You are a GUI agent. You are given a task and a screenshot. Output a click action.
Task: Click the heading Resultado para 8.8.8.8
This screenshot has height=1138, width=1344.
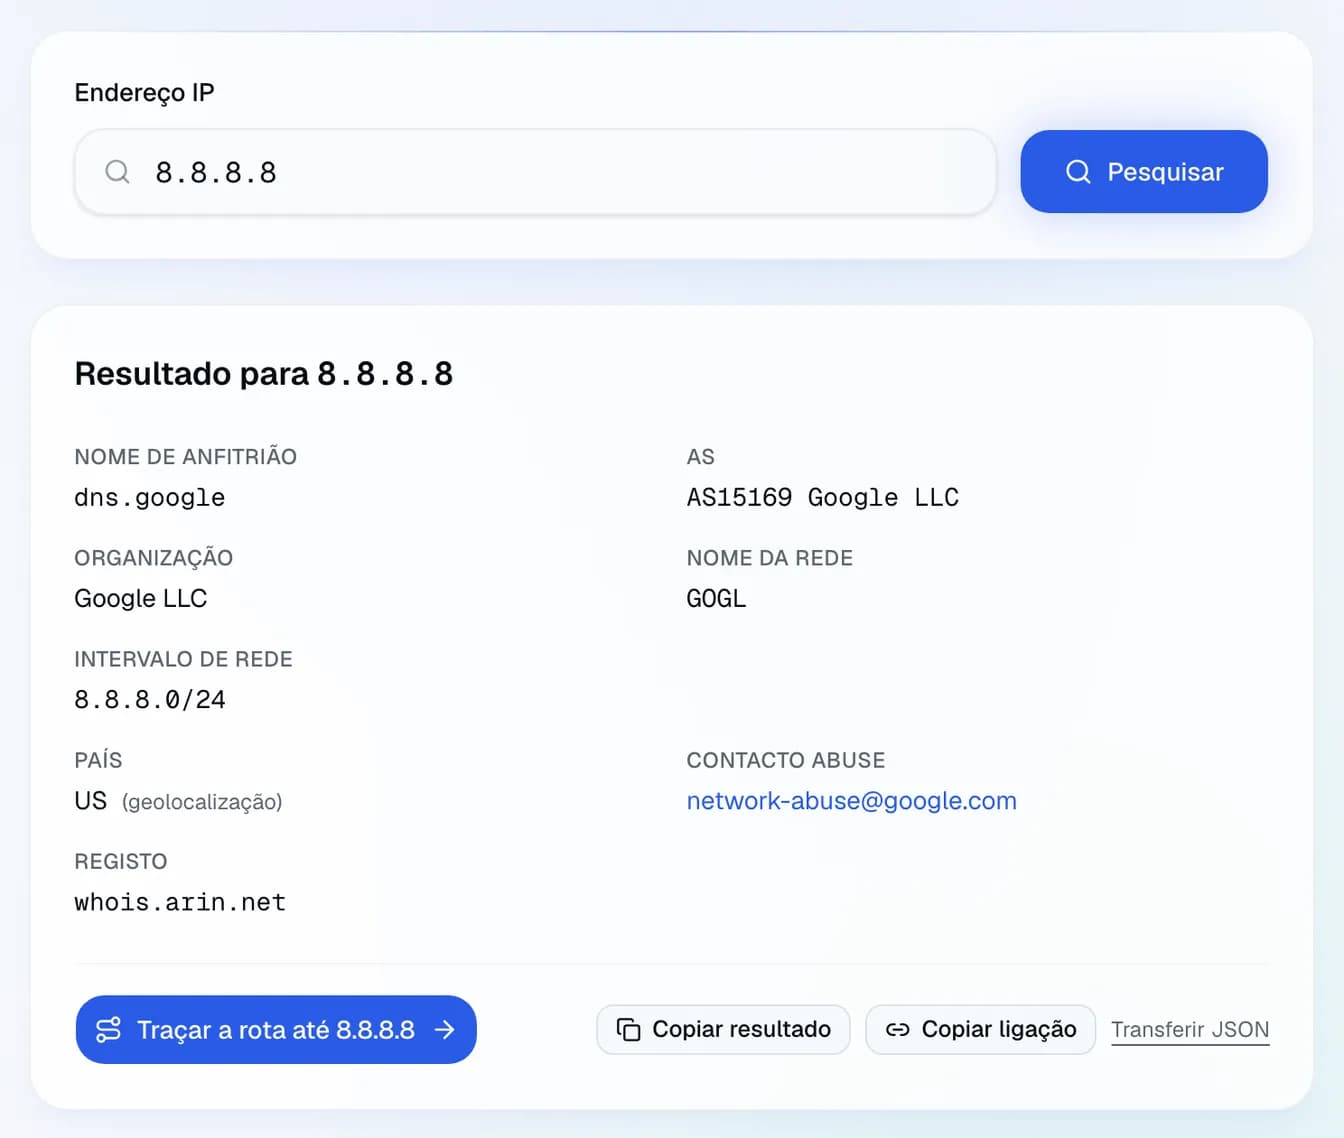[x=264, y=374]
